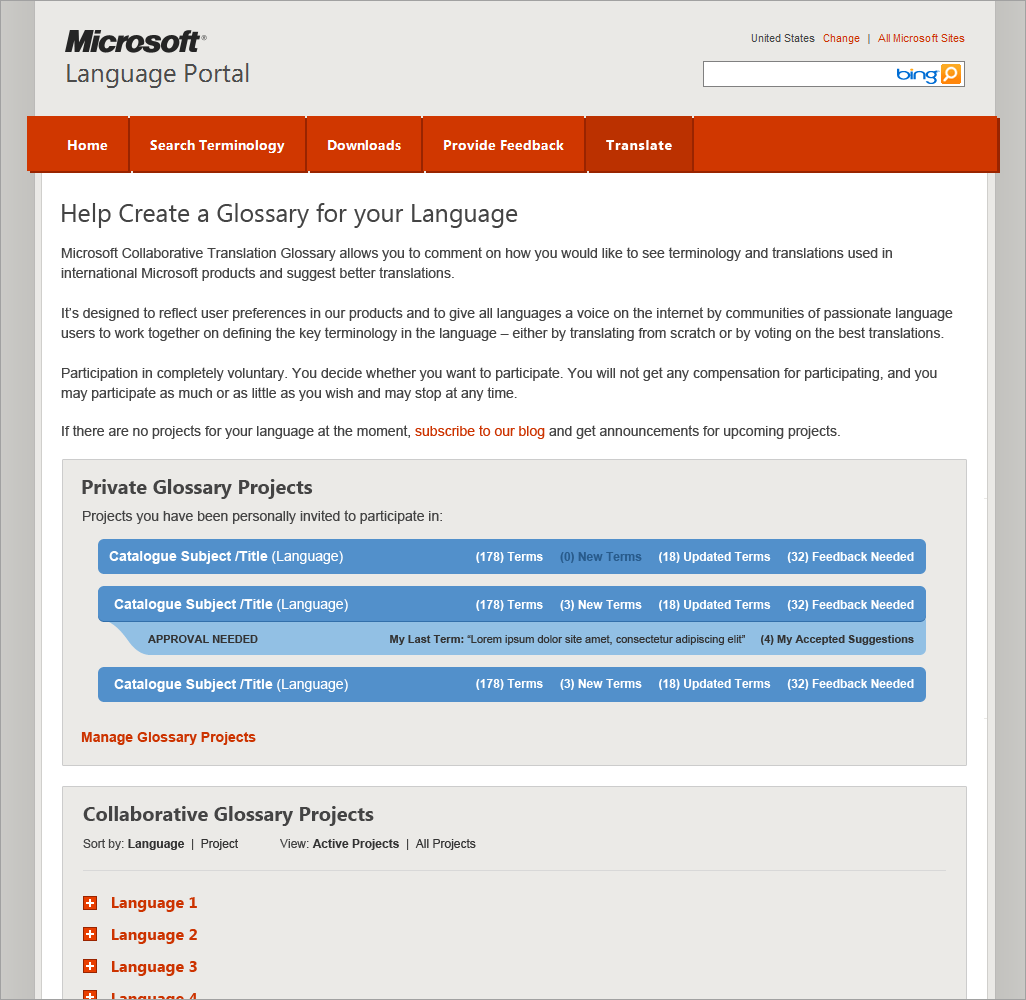
Task: Click the My Last Term text
Action: point(567,639)
